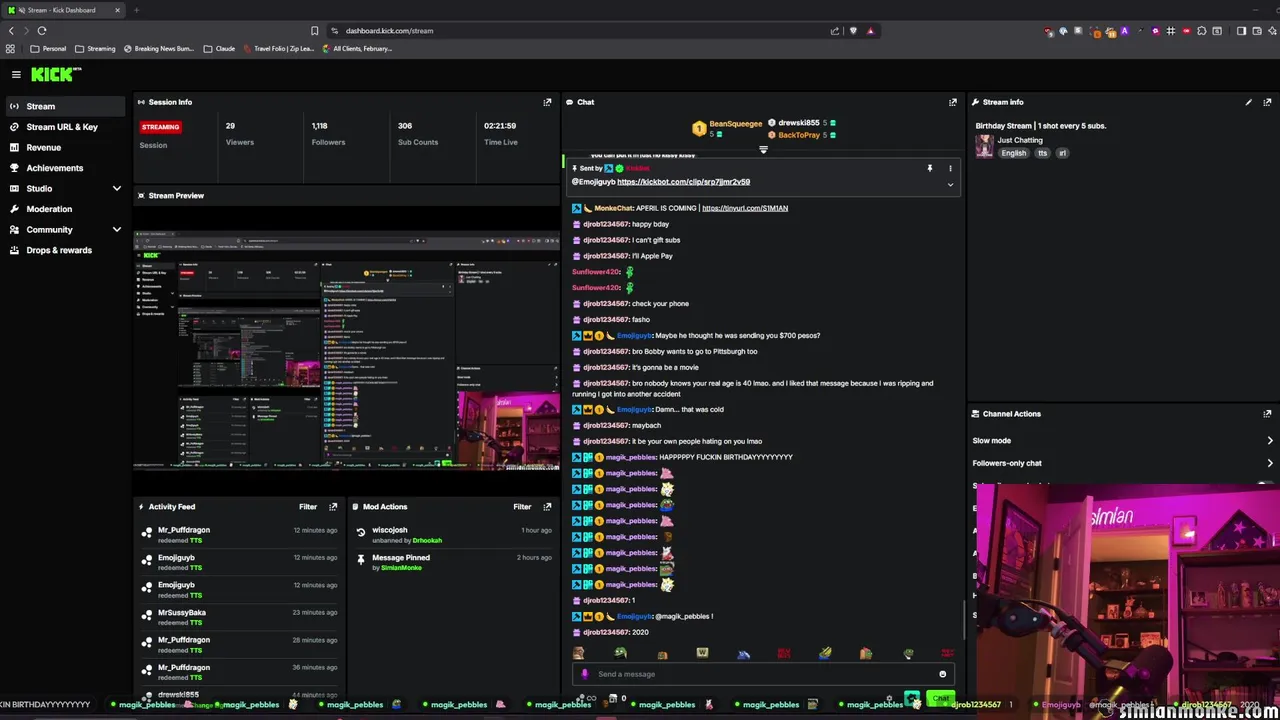This screenshot has height=720, width=1280.
Task: Toggle the chat leaderboard collapse handle
Action: 763,150
